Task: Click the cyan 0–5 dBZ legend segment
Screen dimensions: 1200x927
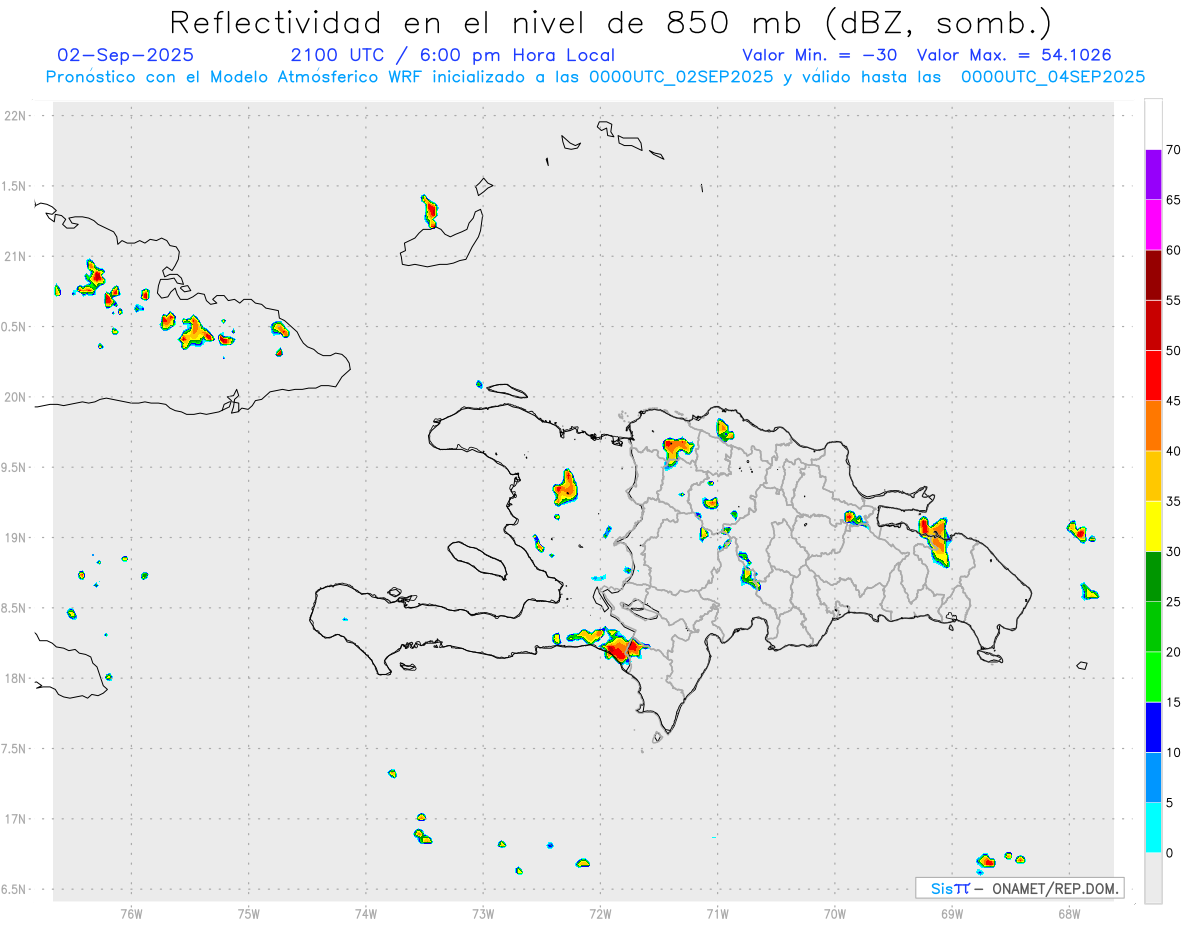Action: pyautogui.click(x=1153, y=828)
